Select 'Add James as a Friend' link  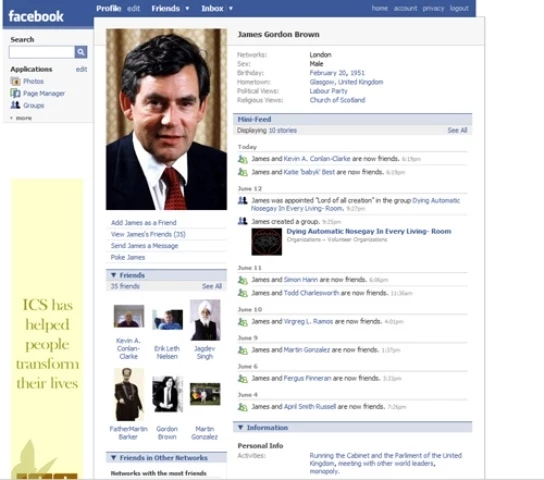tap(144, 223)
